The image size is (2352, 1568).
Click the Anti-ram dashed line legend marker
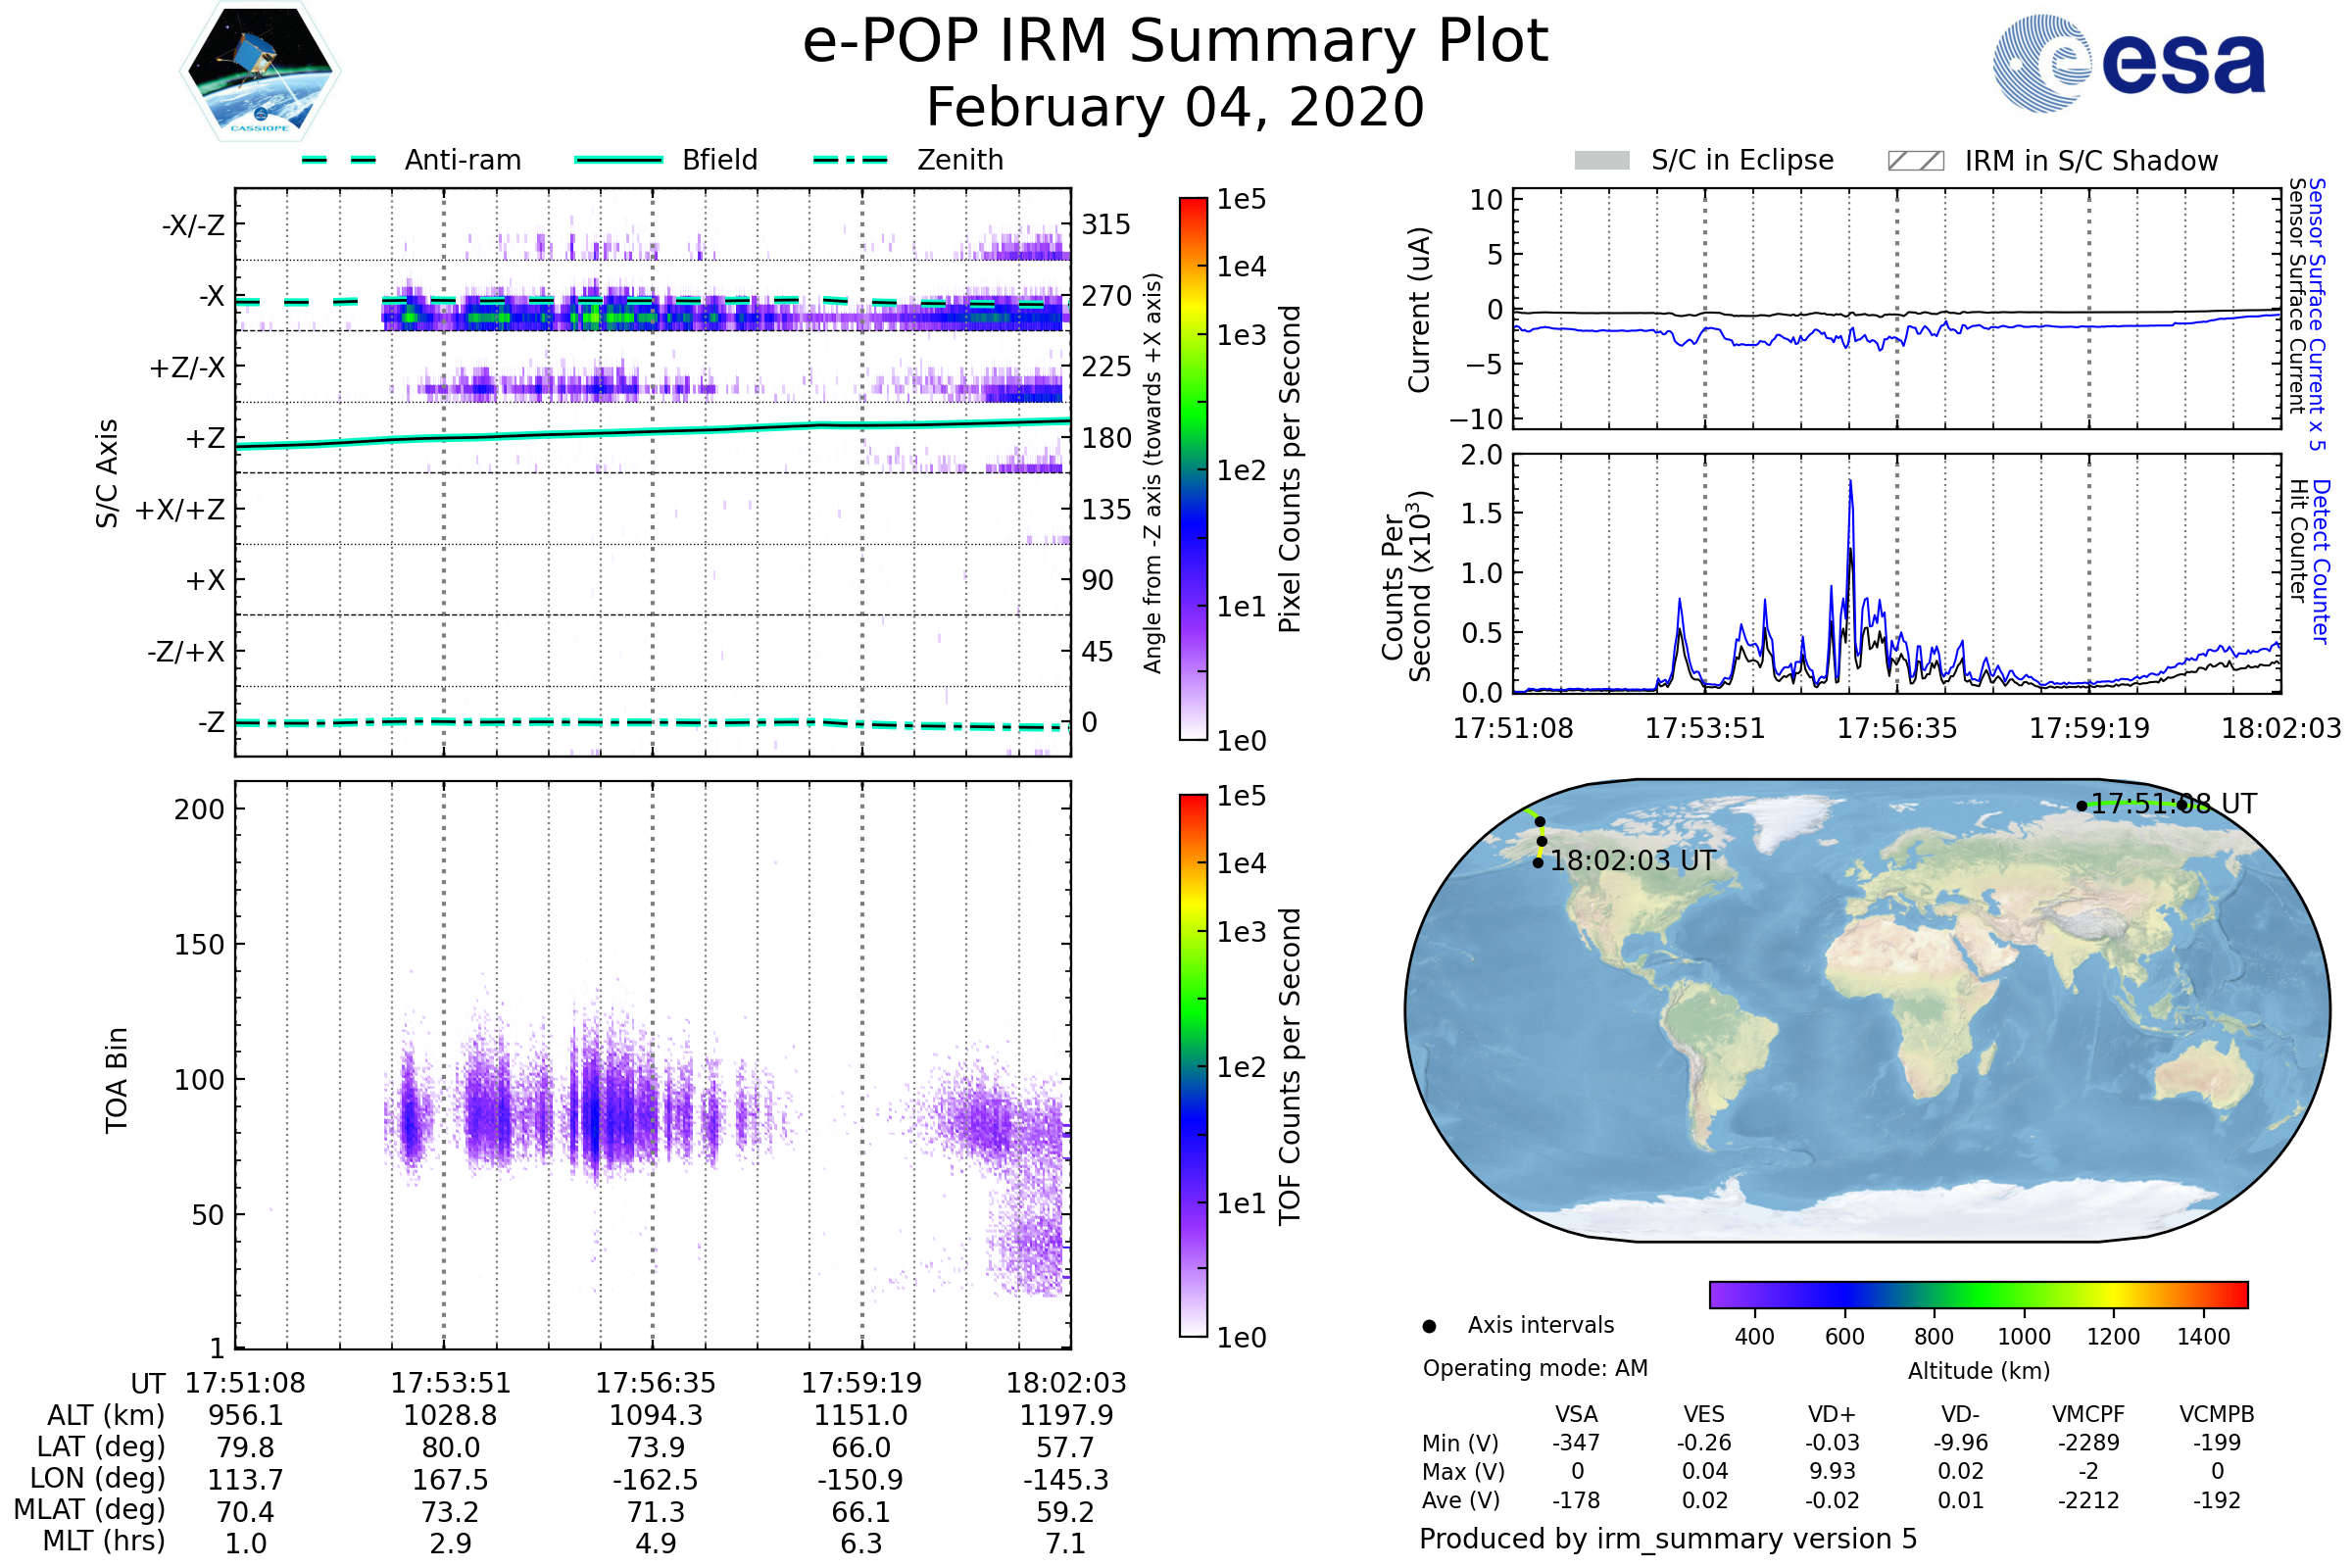coord(339,160)
